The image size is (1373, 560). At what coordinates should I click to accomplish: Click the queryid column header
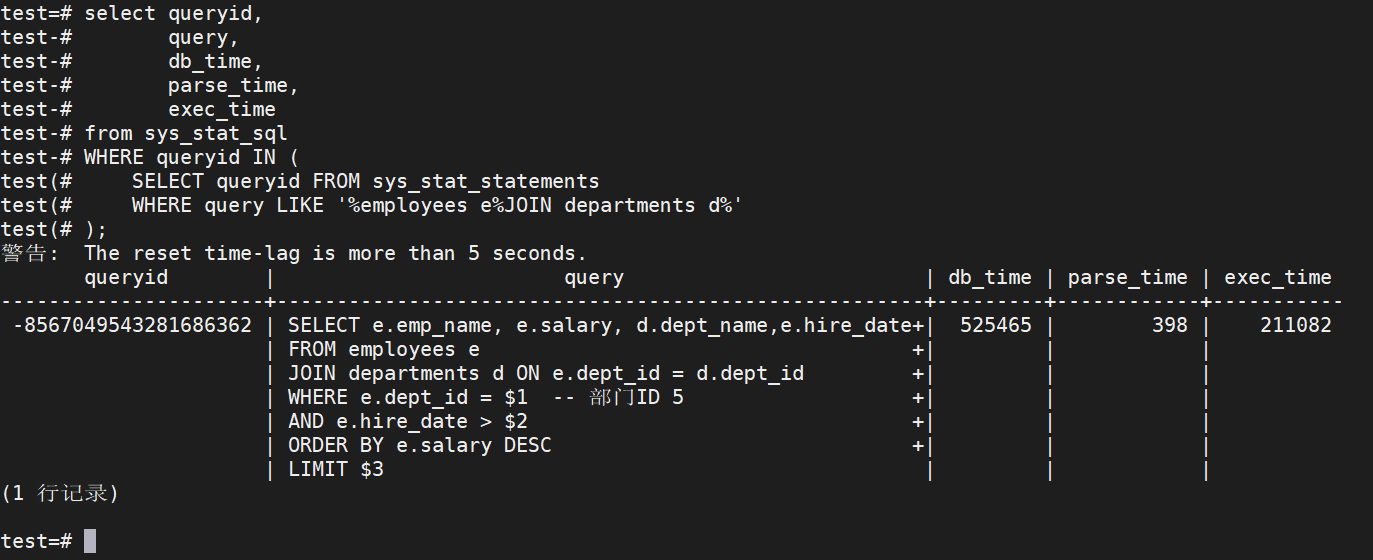[126, 278]
